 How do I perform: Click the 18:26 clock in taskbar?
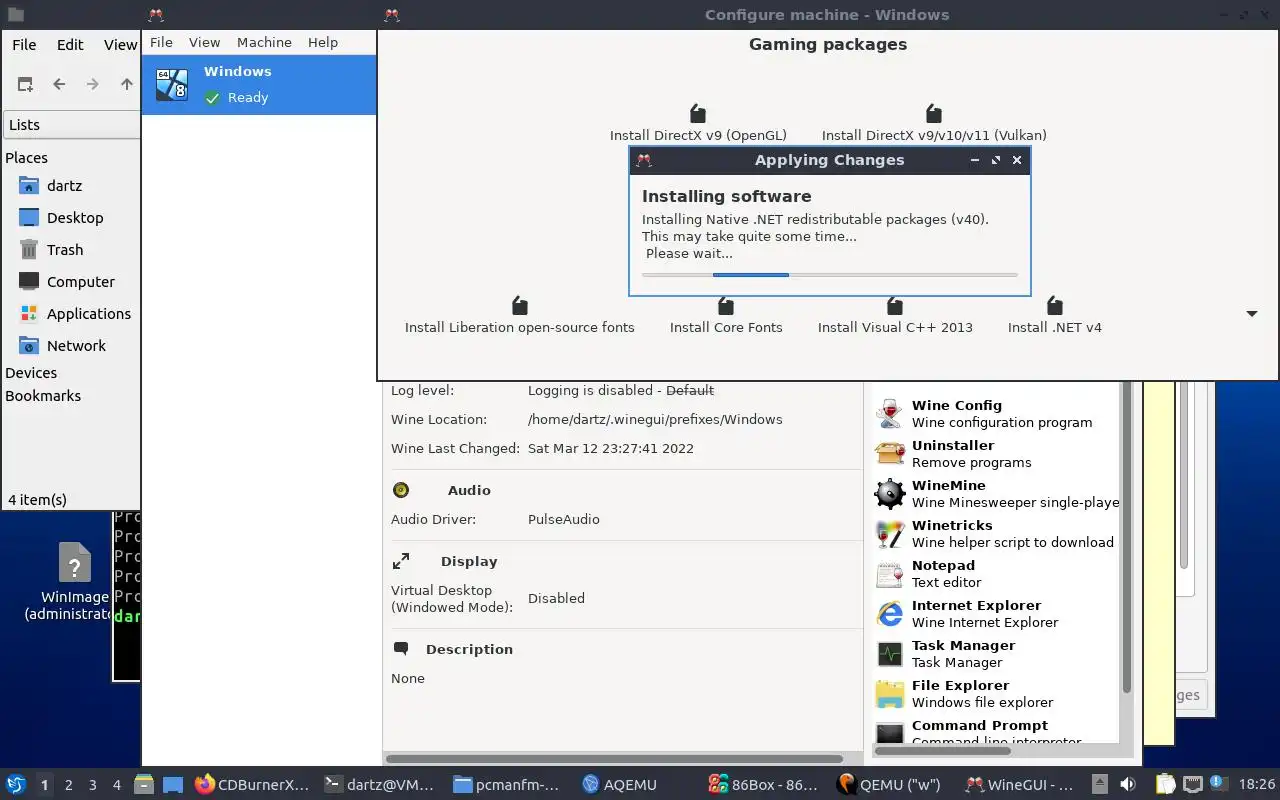tap(1257, 785)
